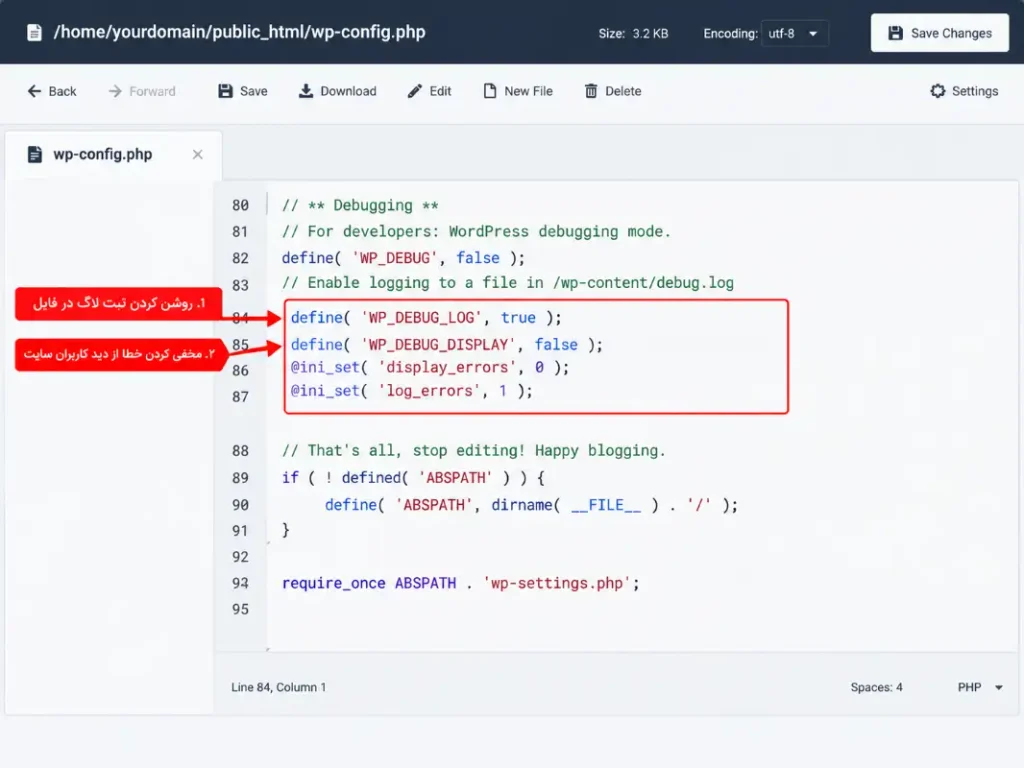Click the Delete label in toolbar
The image size is (1024, 768).
[623, 91]
